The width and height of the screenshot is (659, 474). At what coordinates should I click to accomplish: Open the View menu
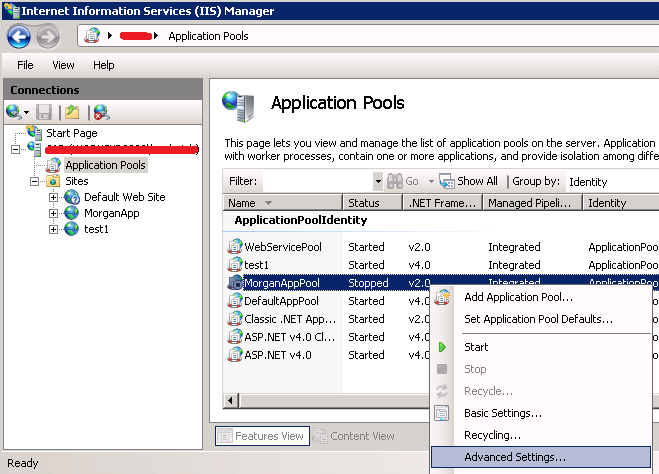point(63,65)
